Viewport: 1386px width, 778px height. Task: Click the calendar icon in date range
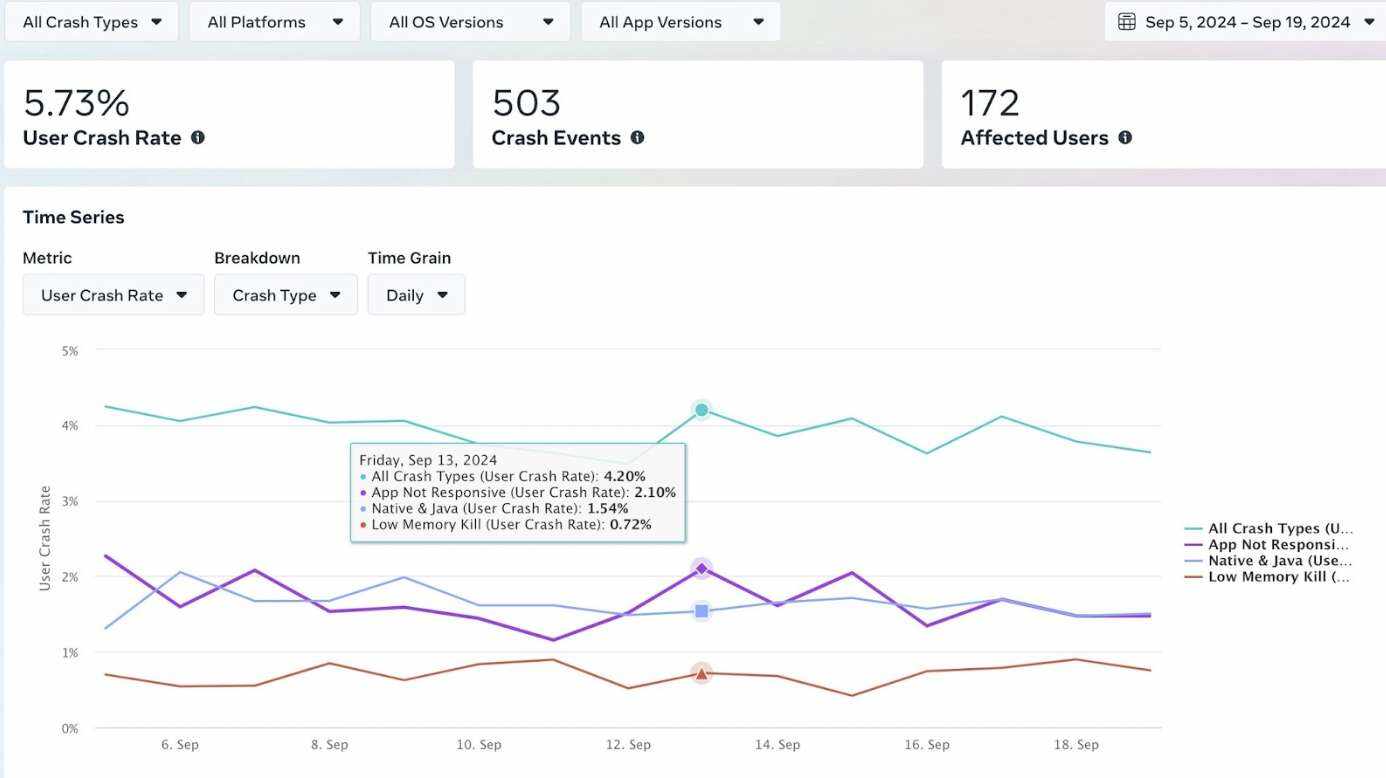pos(1126,22)
